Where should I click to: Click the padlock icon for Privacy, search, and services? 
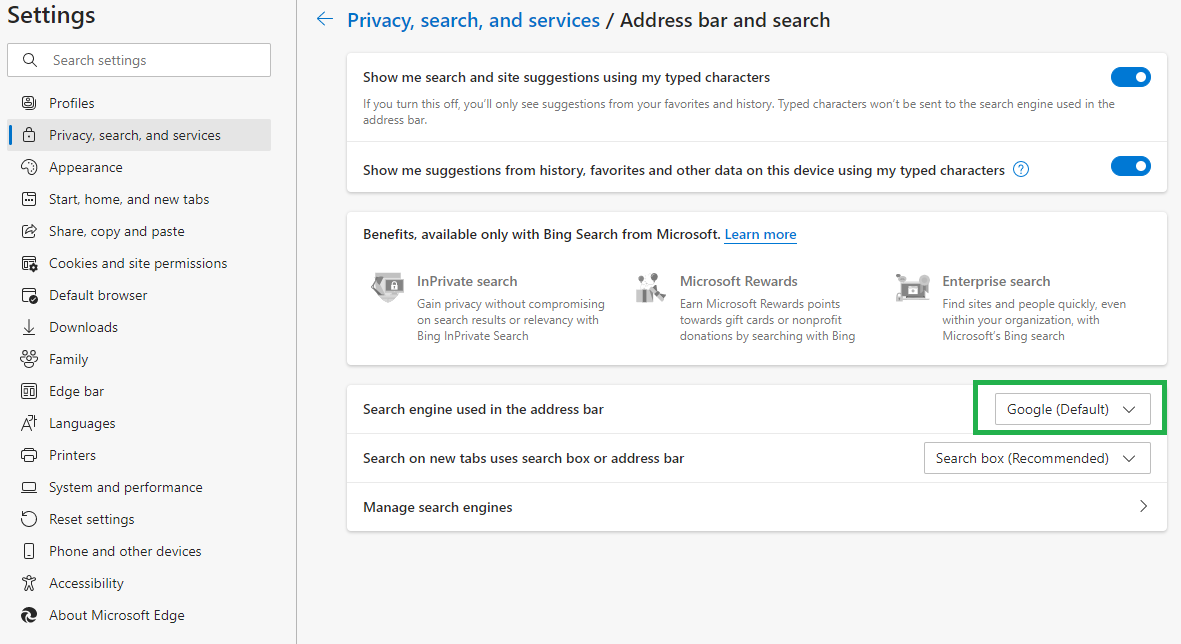point(29,135)
